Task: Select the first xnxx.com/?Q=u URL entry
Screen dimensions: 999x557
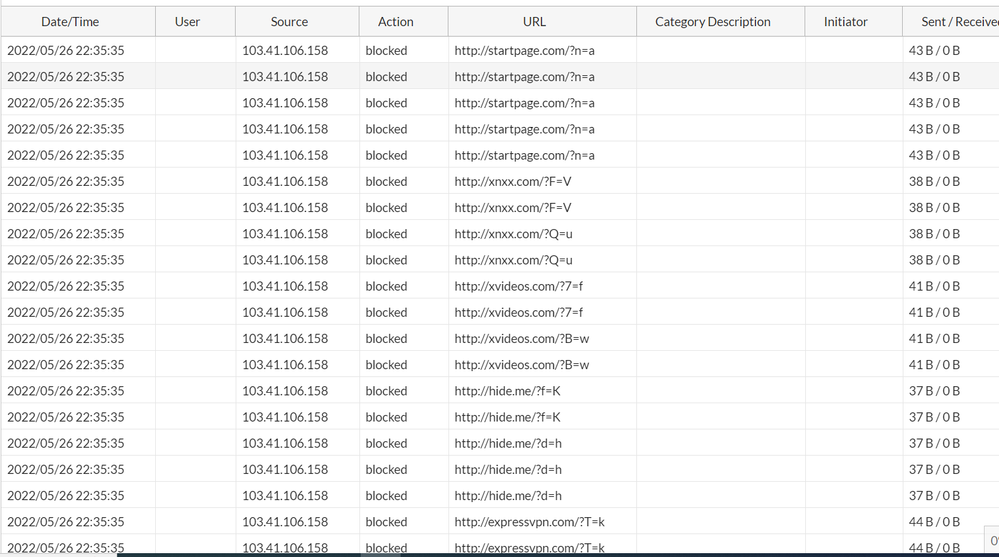Action: [513, 234]
